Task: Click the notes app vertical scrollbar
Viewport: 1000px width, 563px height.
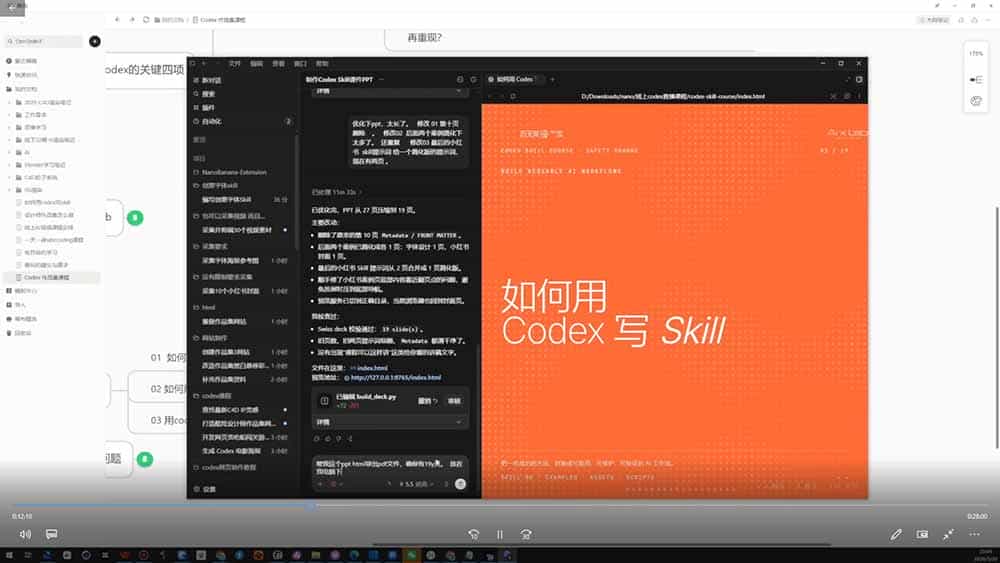Action: point(997,327)
